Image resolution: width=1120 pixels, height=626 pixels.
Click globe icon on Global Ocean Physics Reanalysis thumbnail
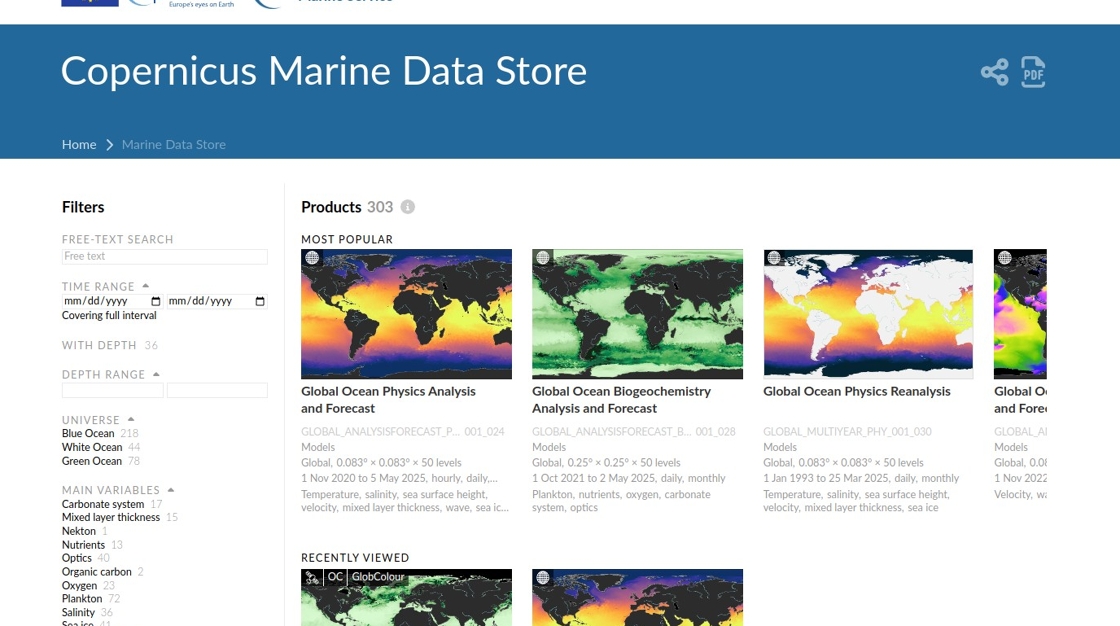pyautogui.click(x=774, y=258)
